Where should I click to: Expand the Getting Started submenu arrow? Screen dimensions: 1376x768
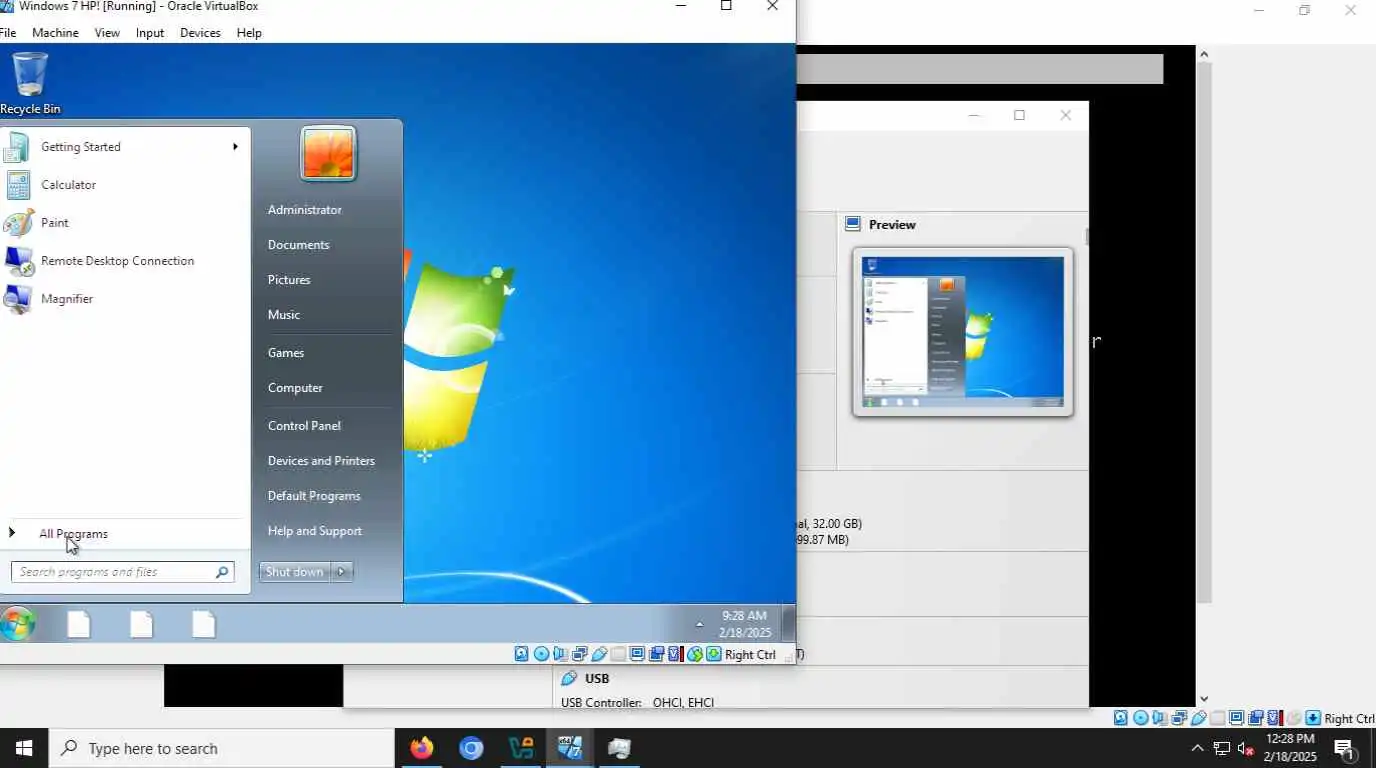point(235,147)
